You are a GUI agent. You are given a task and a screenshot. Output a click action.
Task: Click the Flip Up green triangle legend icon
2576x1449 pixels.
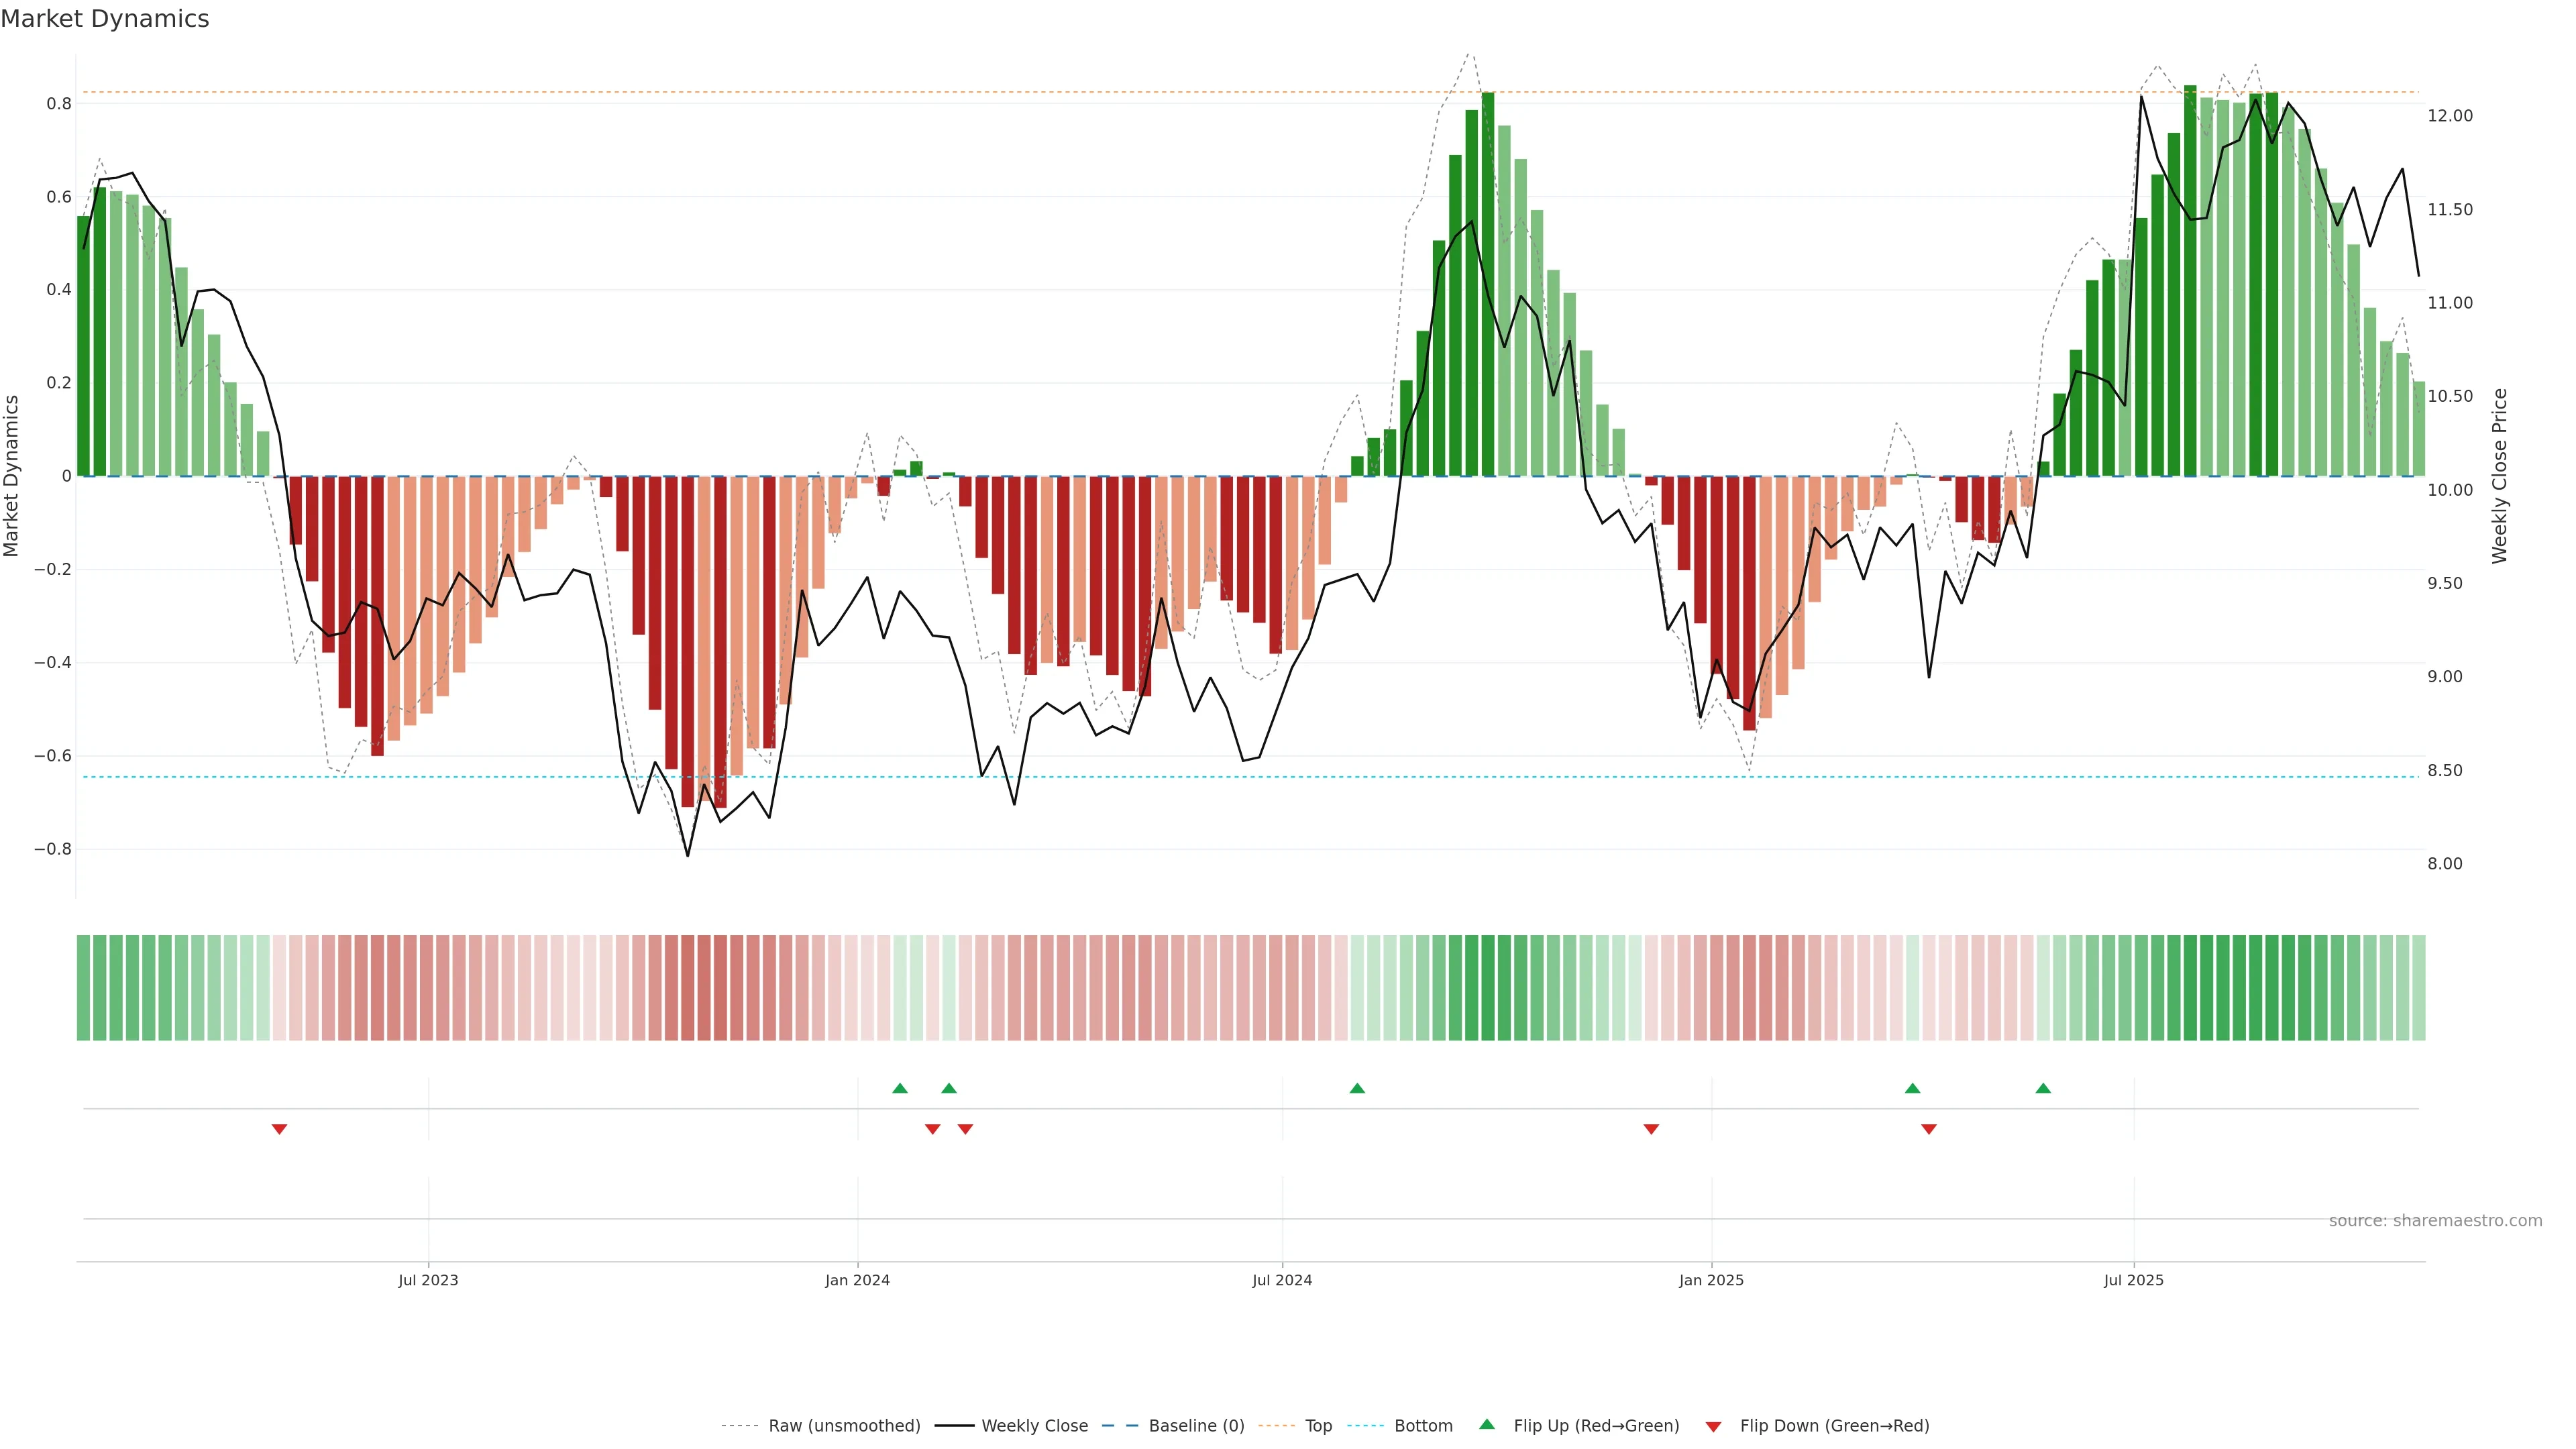coord(1487,1424)
